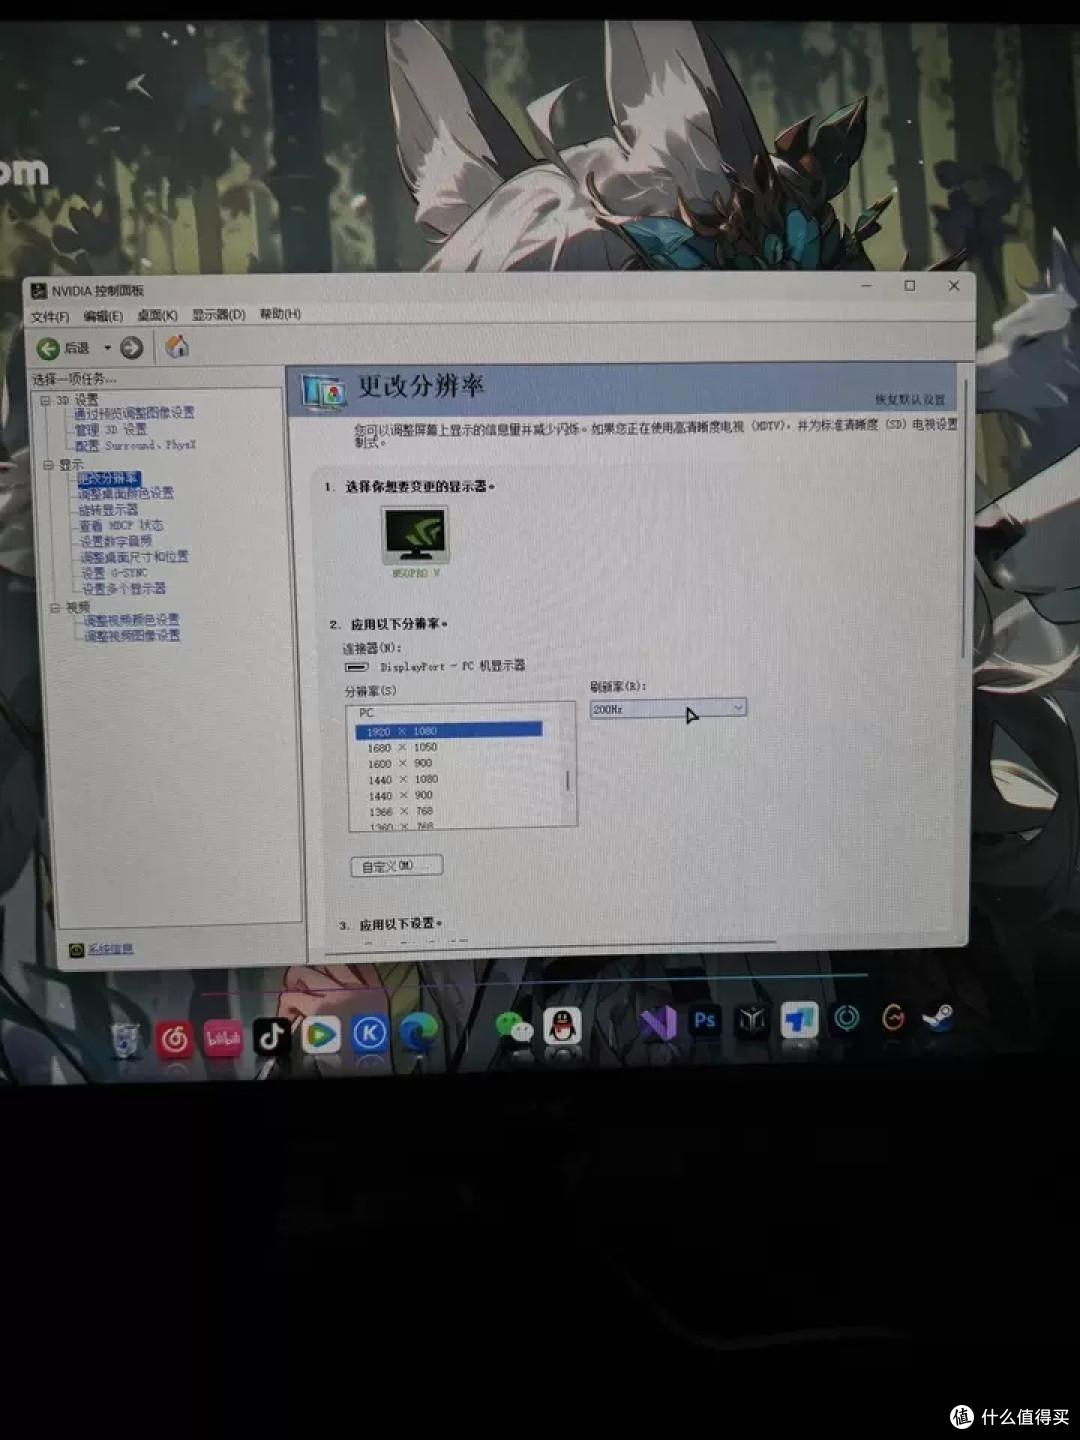This screenshot has width=1080, height=1440.
Task: Open the Recycle Bin dock icon
Action: 126,1040
